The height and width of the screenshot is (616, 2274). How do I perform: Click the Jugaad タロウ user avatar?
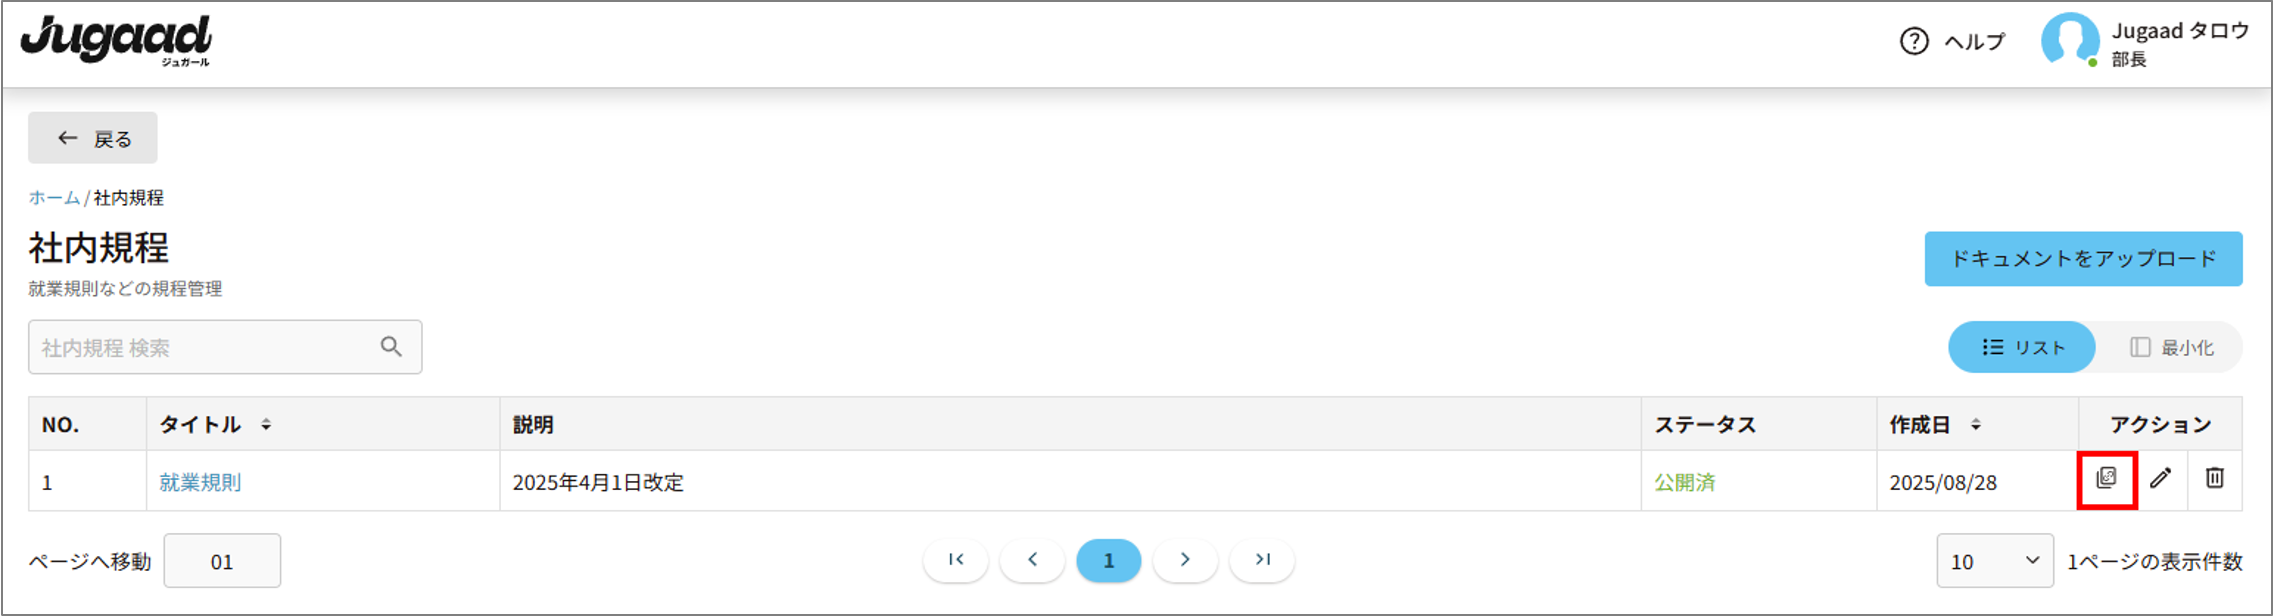pyautogui.click(x=2069, y=41)
